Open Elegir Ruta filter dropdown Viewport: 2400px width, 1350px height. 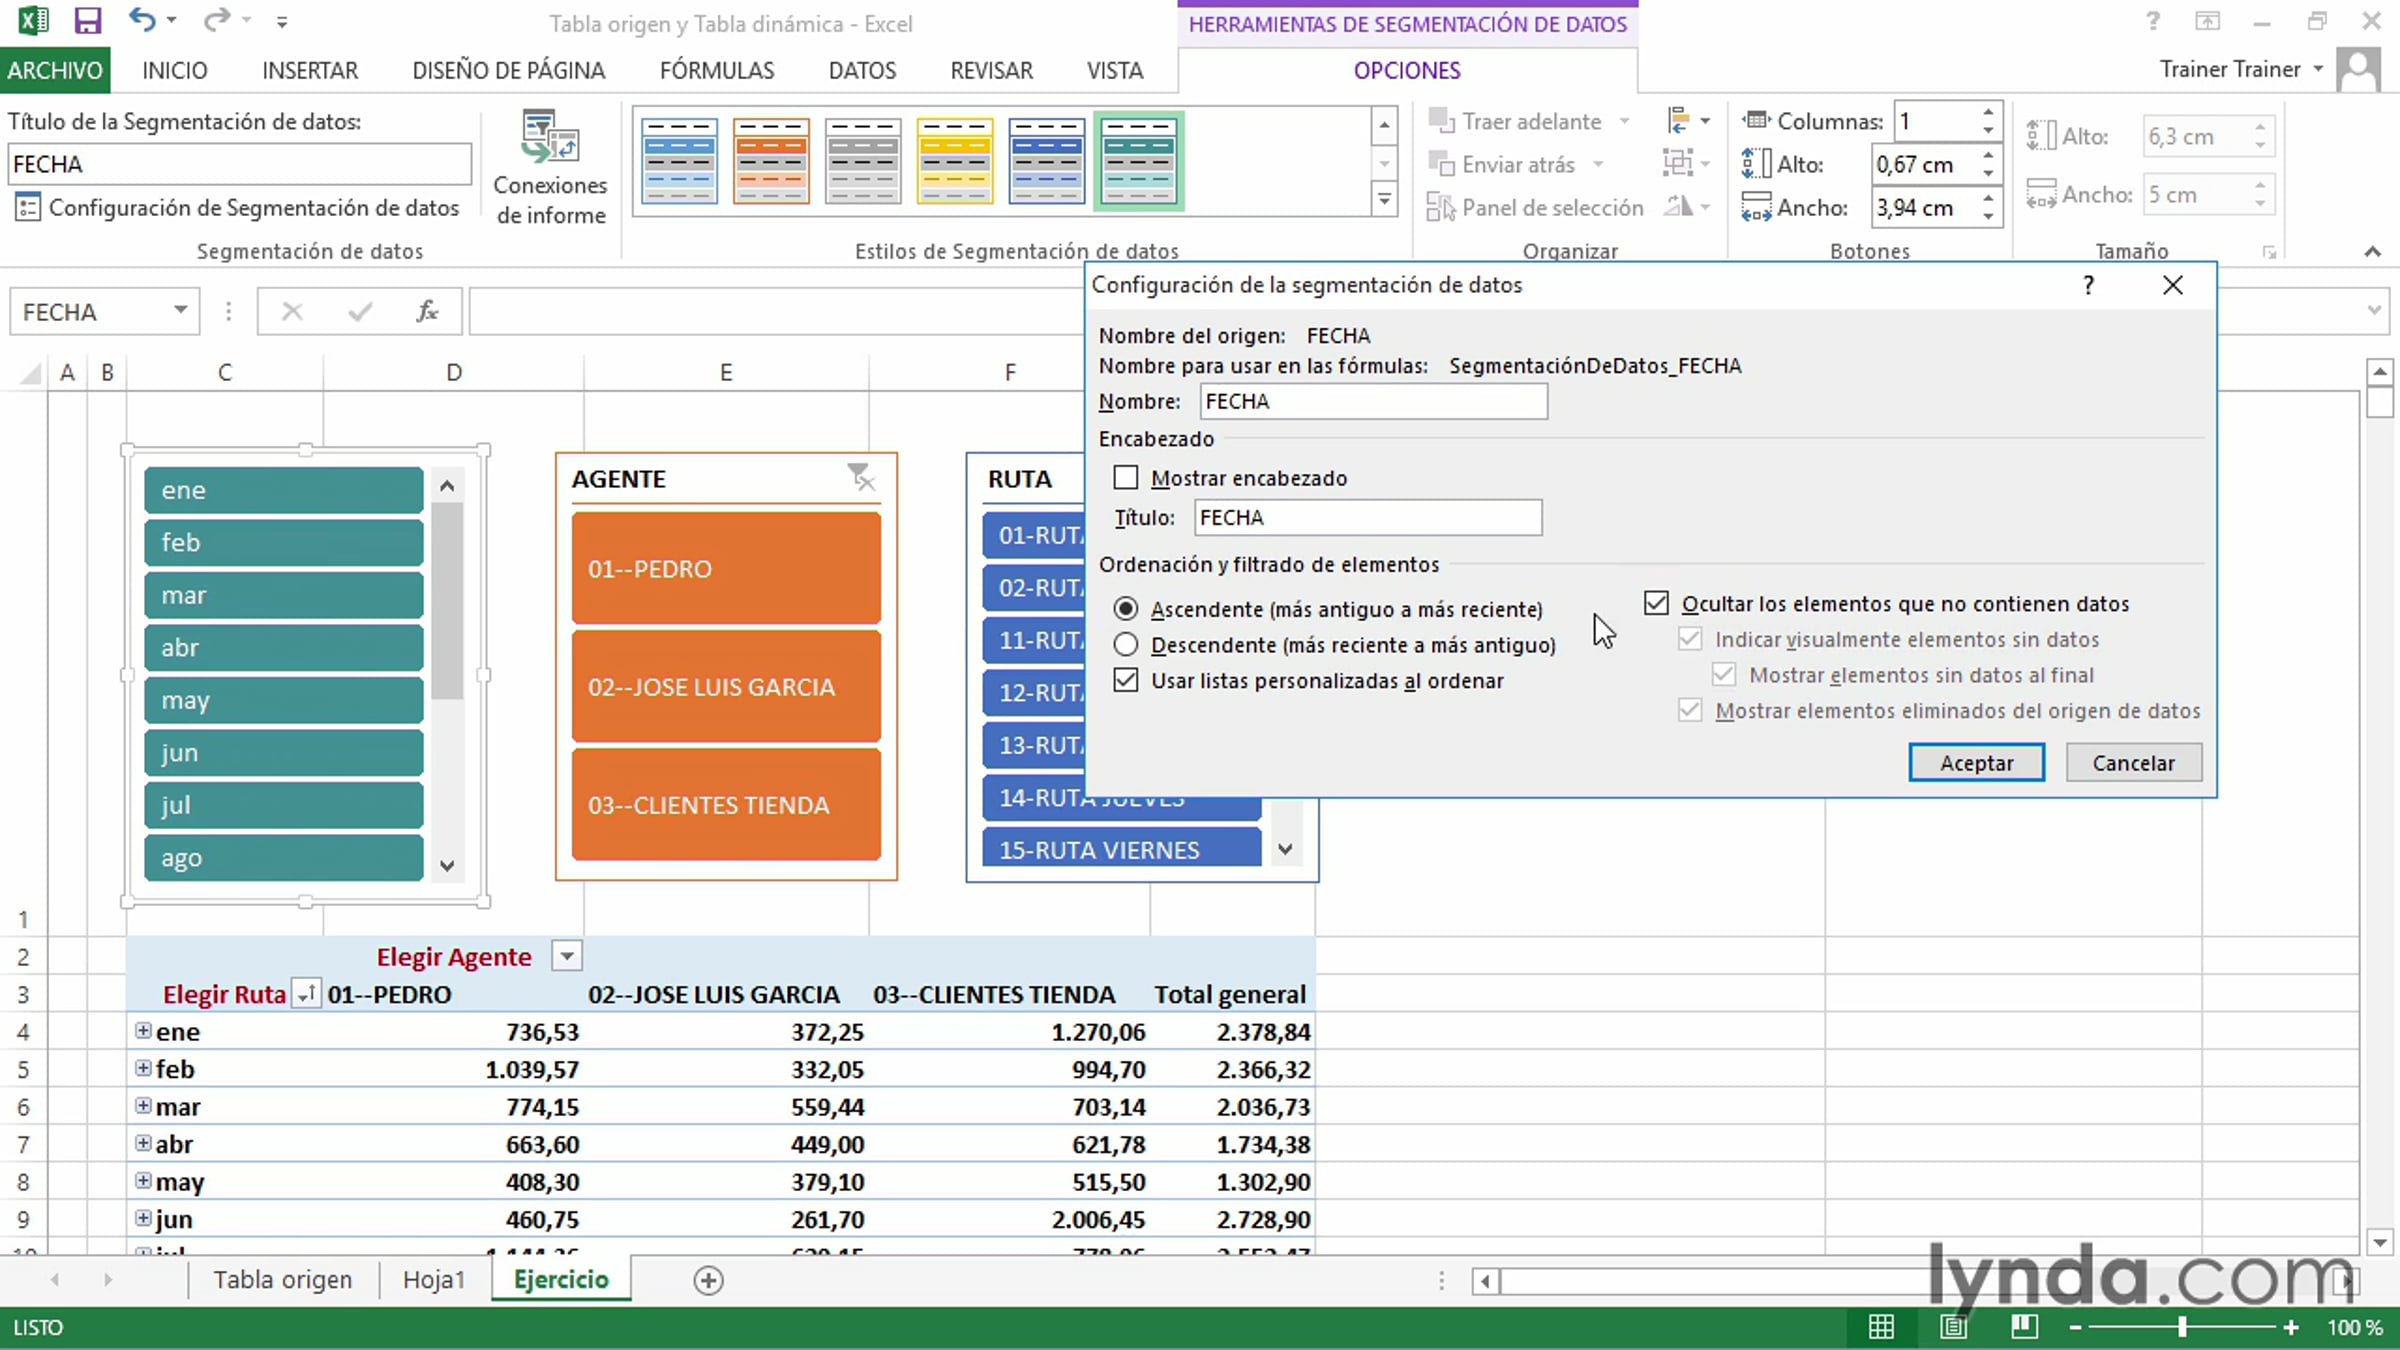(x=306, y=994)
